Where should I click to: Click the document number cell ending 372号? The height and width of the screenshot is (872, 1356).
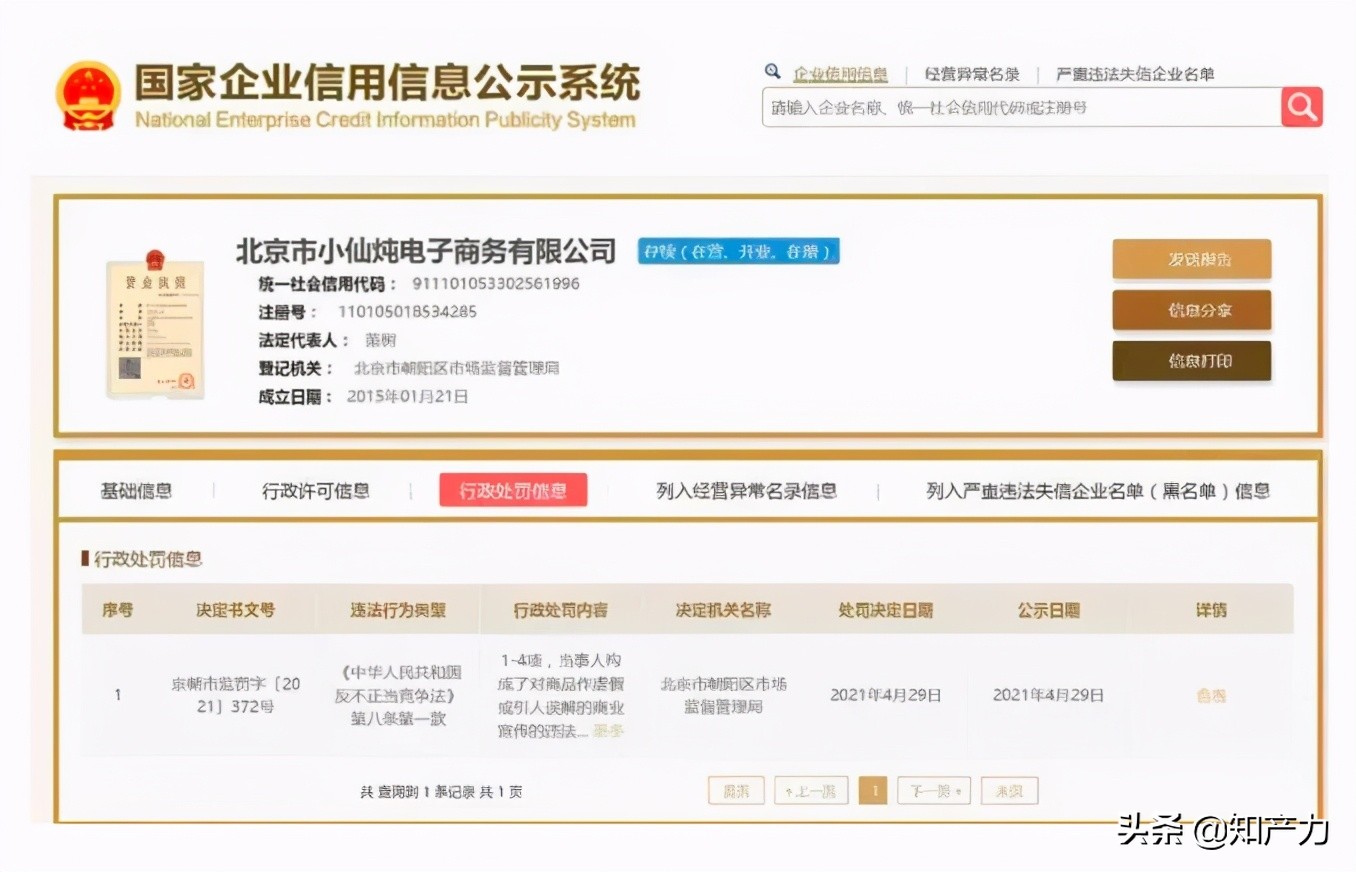coord(235,695)
